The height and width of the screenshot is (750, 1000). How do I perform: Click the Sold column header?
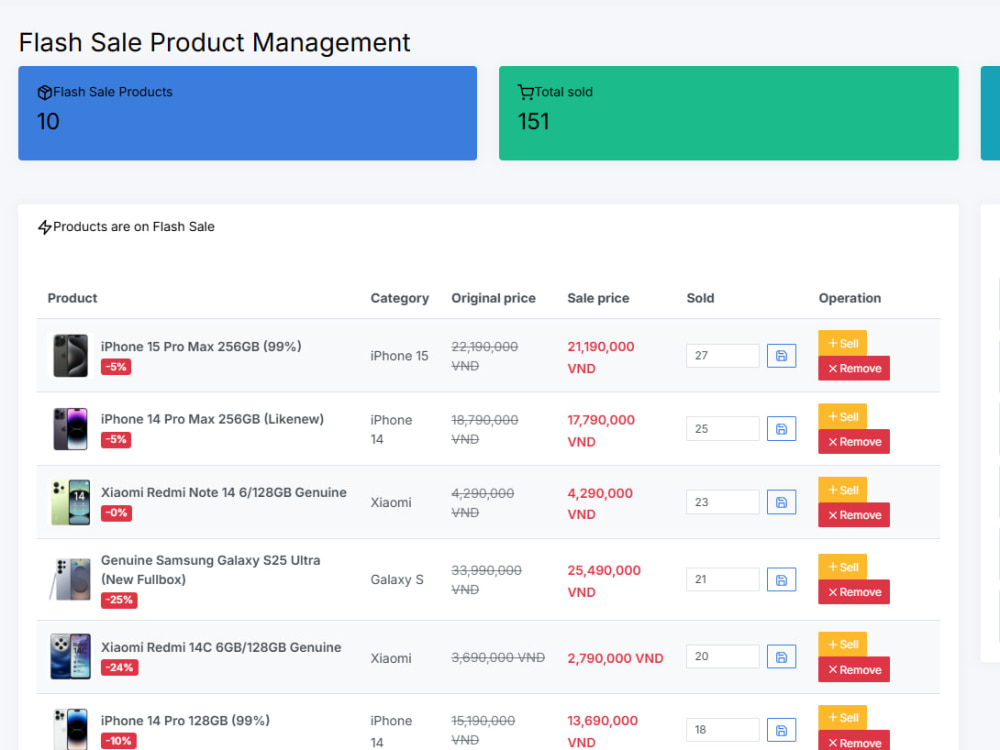700,298
